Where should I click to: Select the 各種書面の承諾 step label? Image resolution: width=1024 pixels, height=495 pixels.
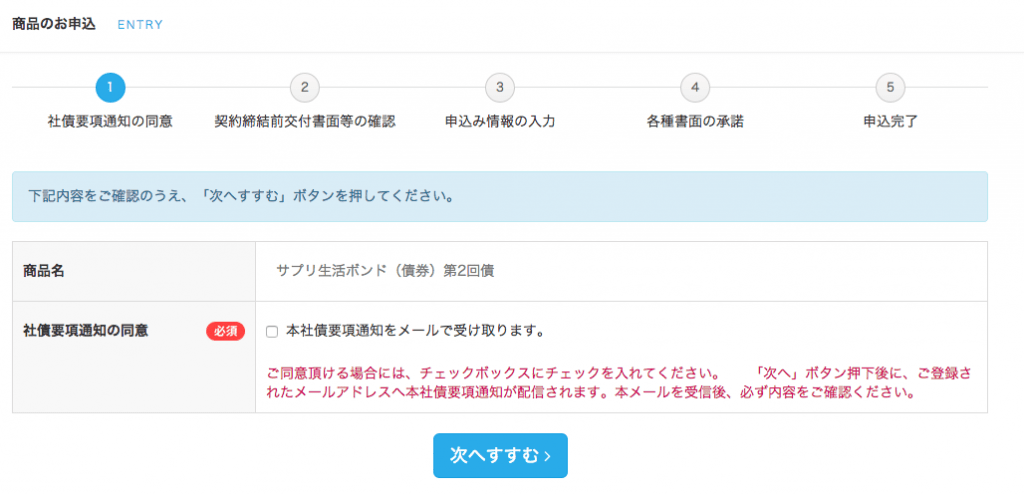pyautogui.click(x=695, y=121)
